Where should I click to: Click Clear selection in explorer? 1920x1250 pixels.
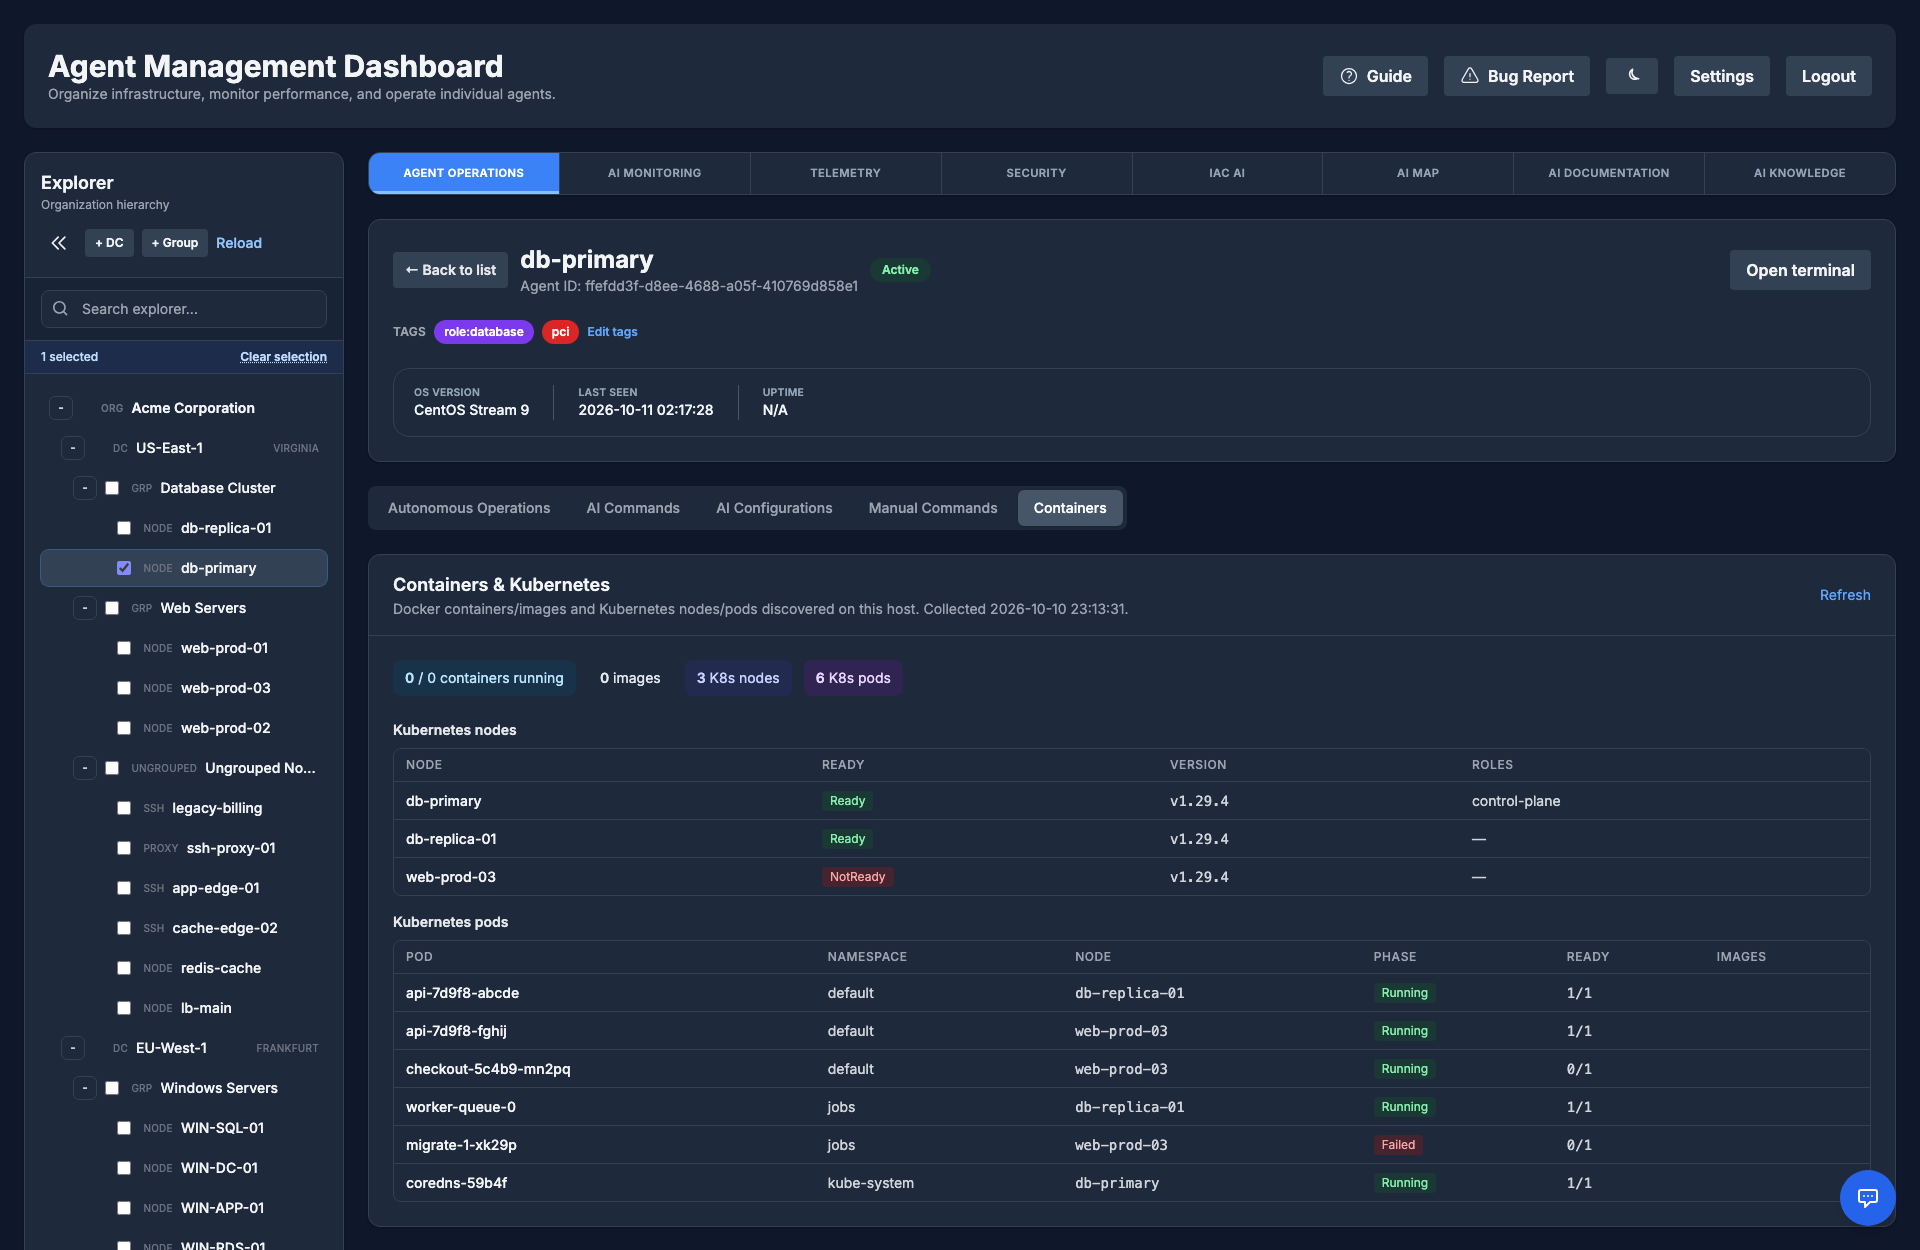pyautogui.click(x=283, y=357)
